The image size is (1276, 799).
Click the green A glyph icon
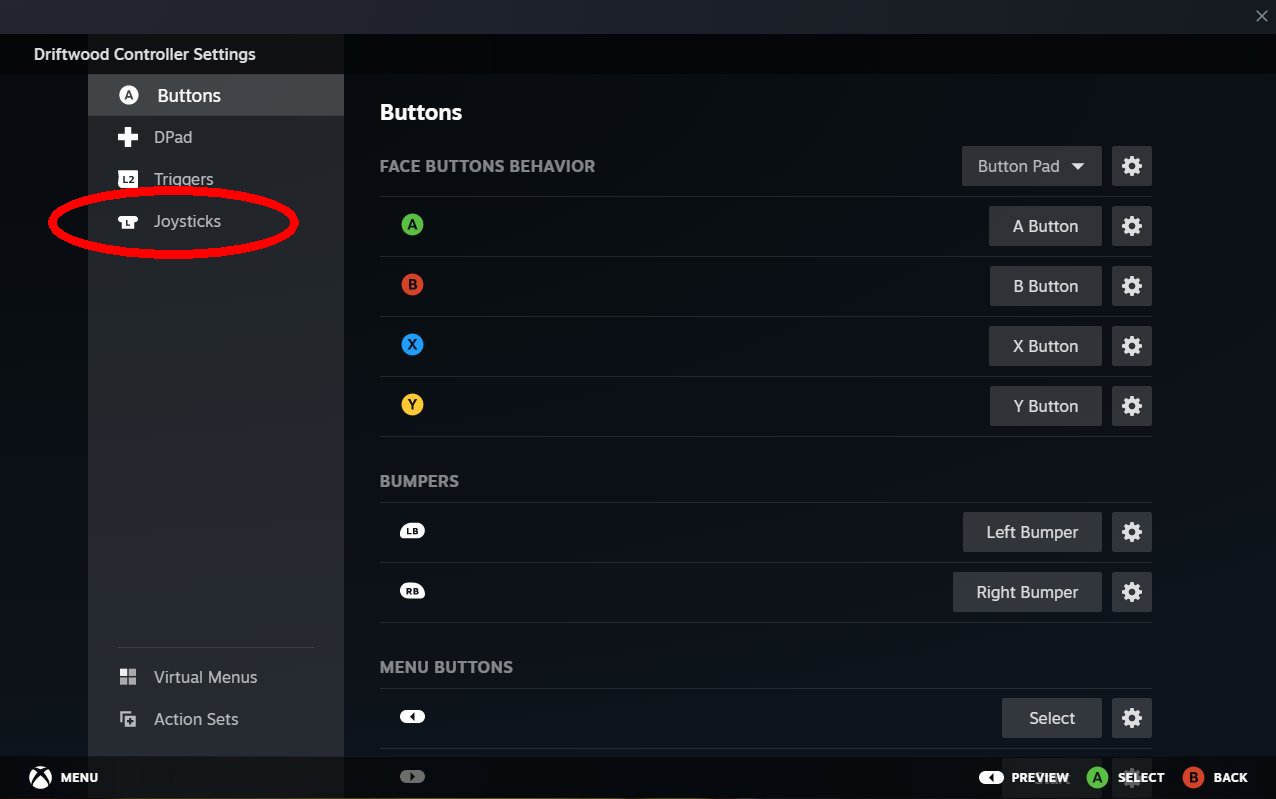[x=412, y=226]
